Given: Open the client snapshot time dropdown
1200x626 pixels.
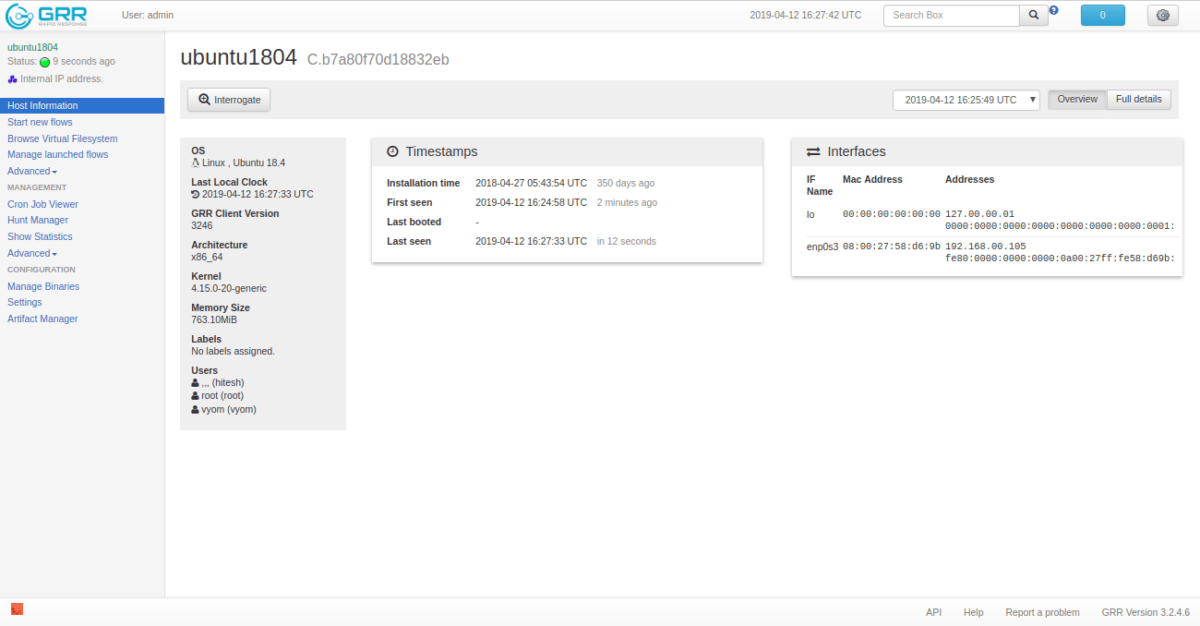Looking at the screenshot, I should point(966,99).
